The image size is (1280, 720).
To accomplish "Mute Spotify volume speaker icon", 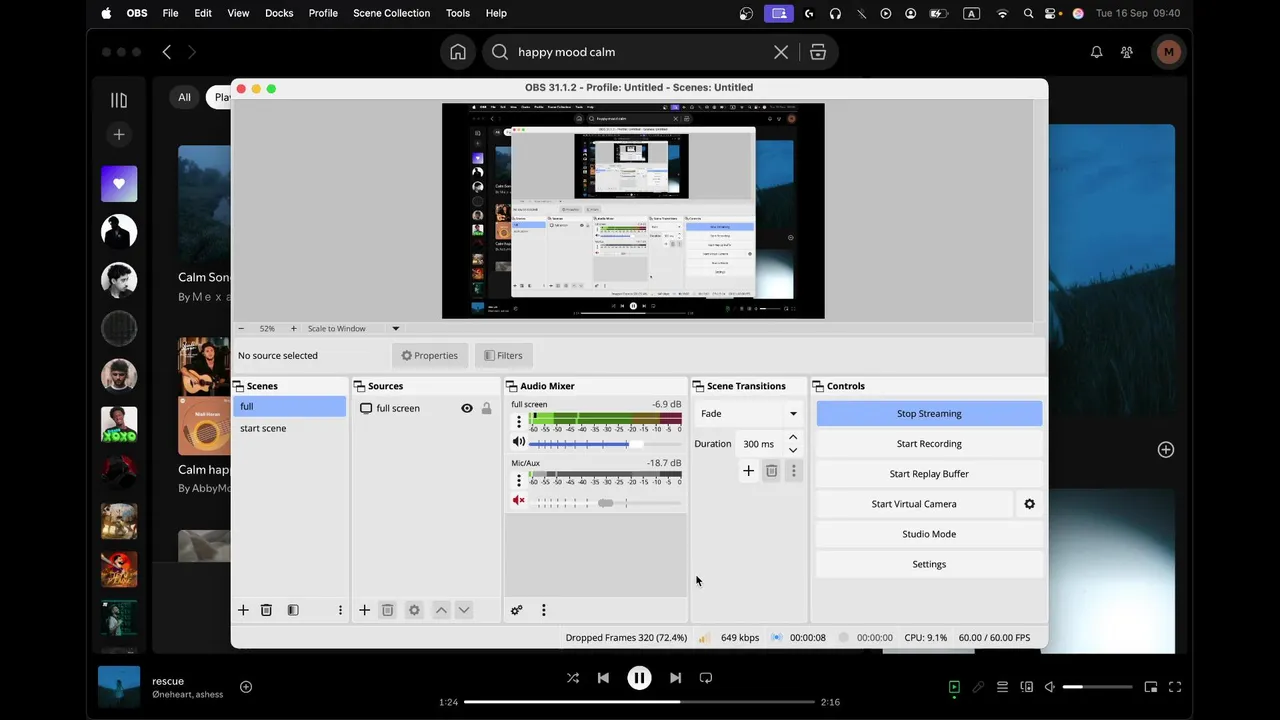I will [1050, 687].
